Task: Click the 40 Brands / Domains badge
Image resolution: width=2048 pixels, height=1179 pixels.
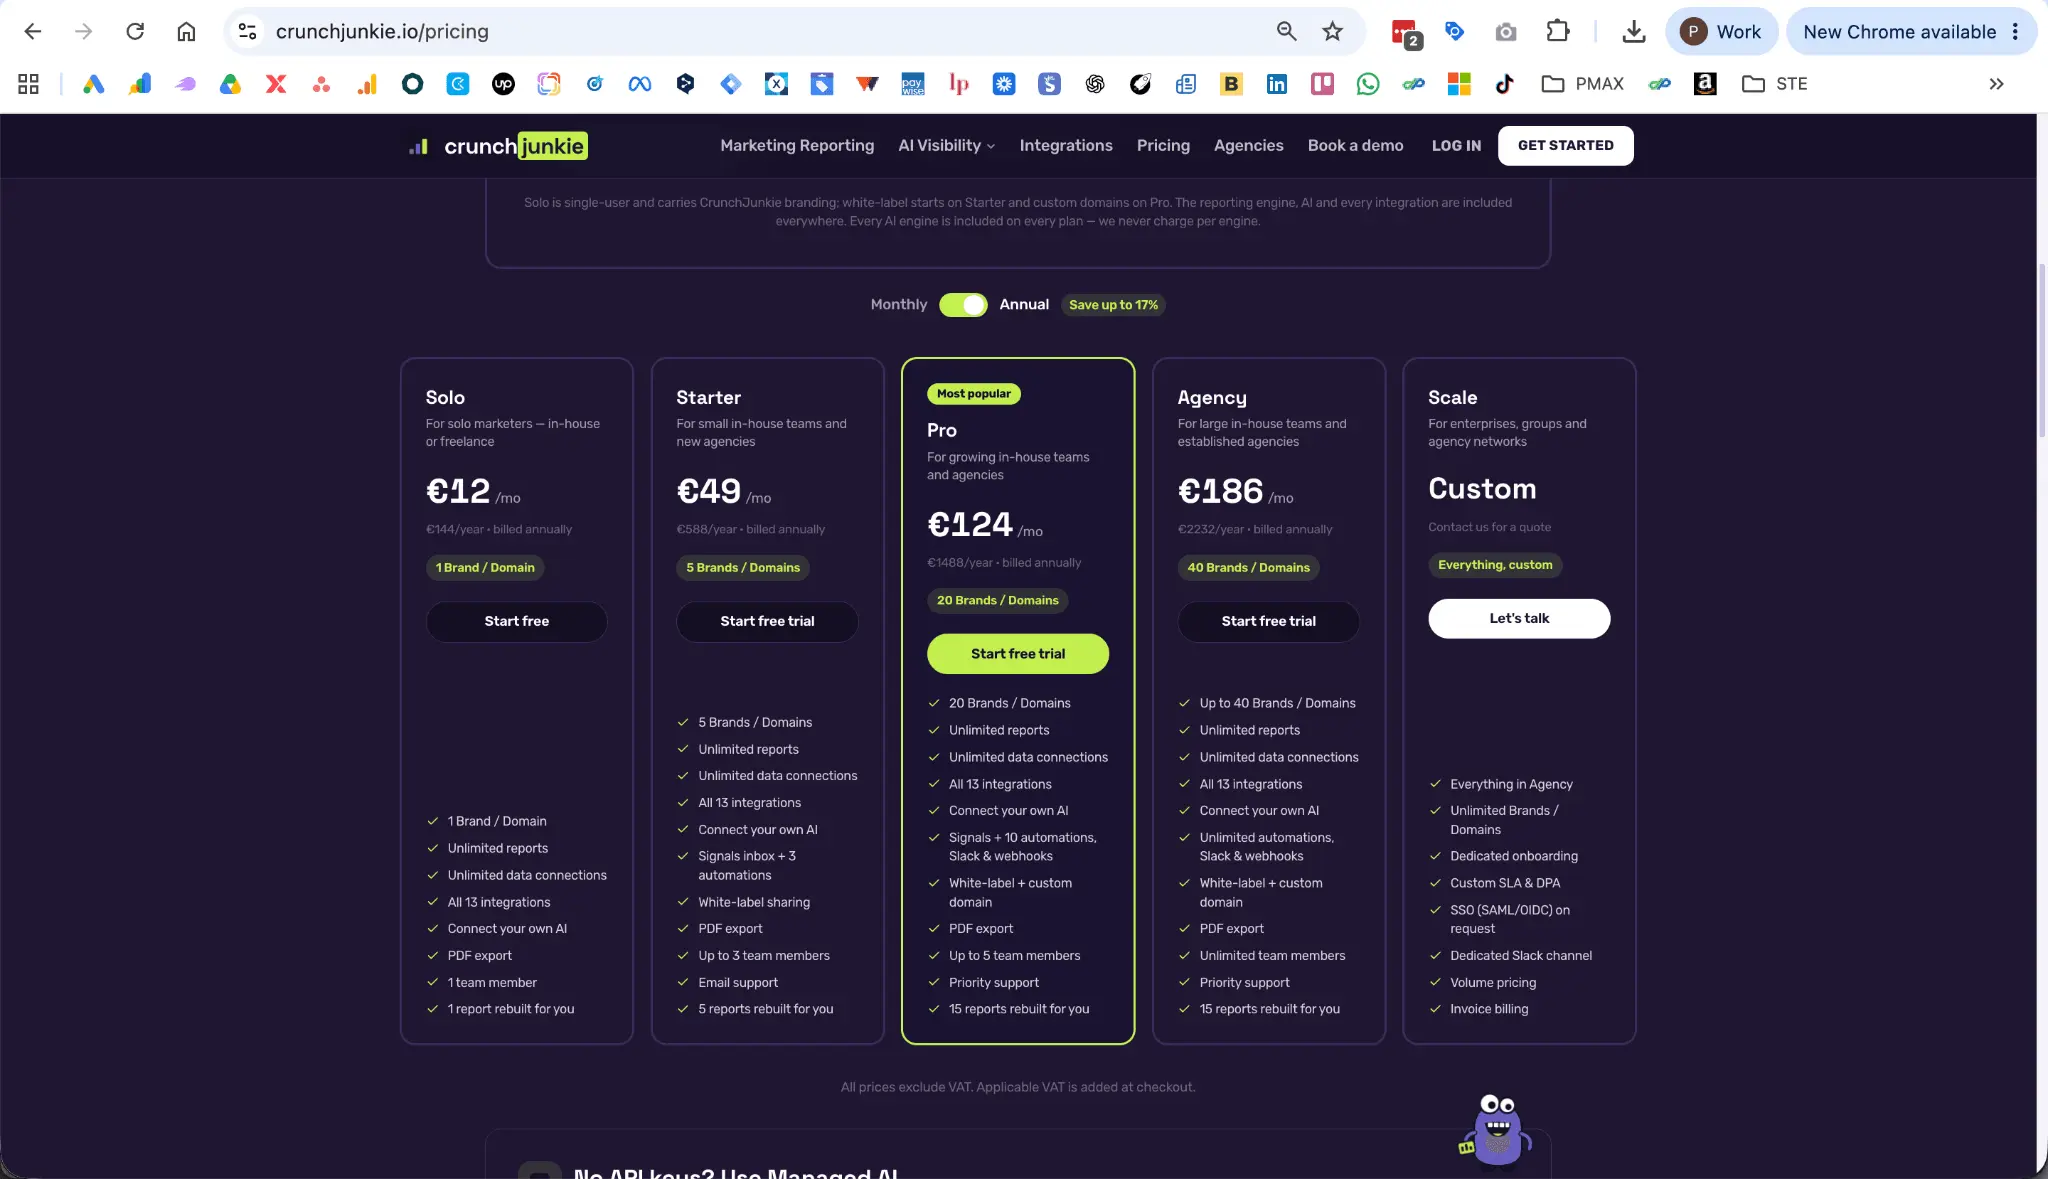Action: pos(1248,568)
